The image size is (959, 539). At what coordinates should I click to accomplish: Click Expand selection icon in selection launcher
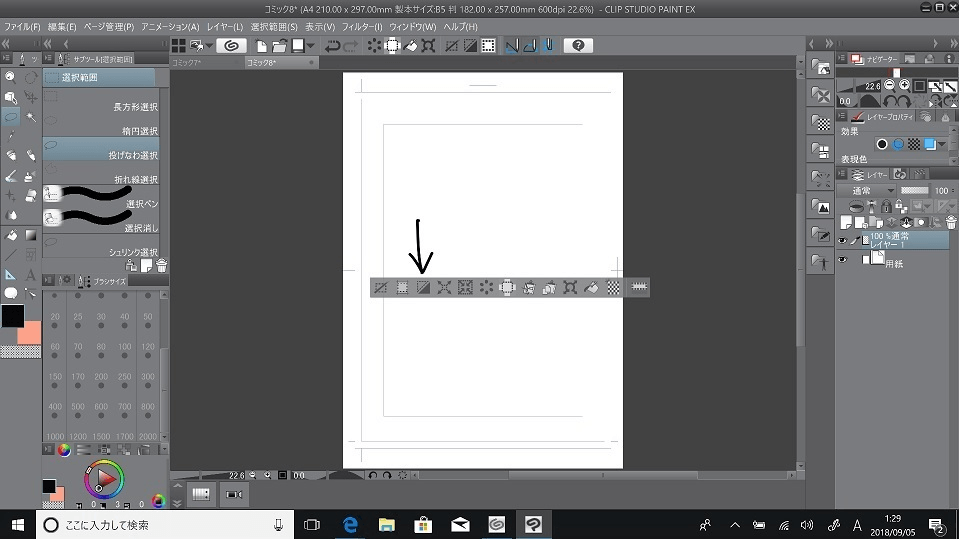(444, 287)
